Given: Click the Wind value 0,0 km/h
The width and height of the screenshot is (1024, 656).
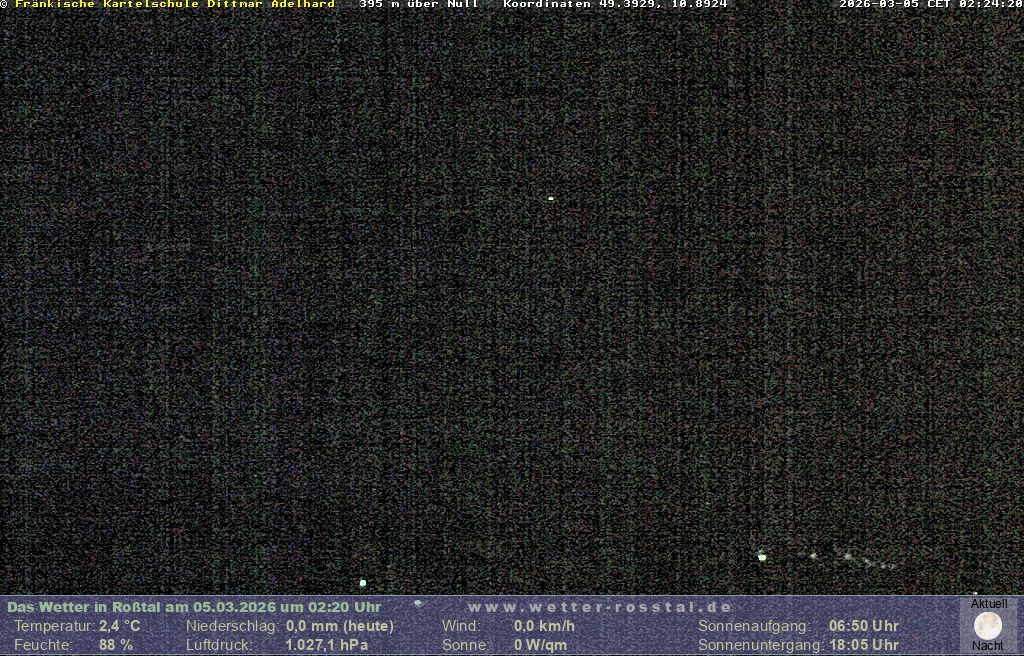Looking at the screenshot, I should [544, 626].
